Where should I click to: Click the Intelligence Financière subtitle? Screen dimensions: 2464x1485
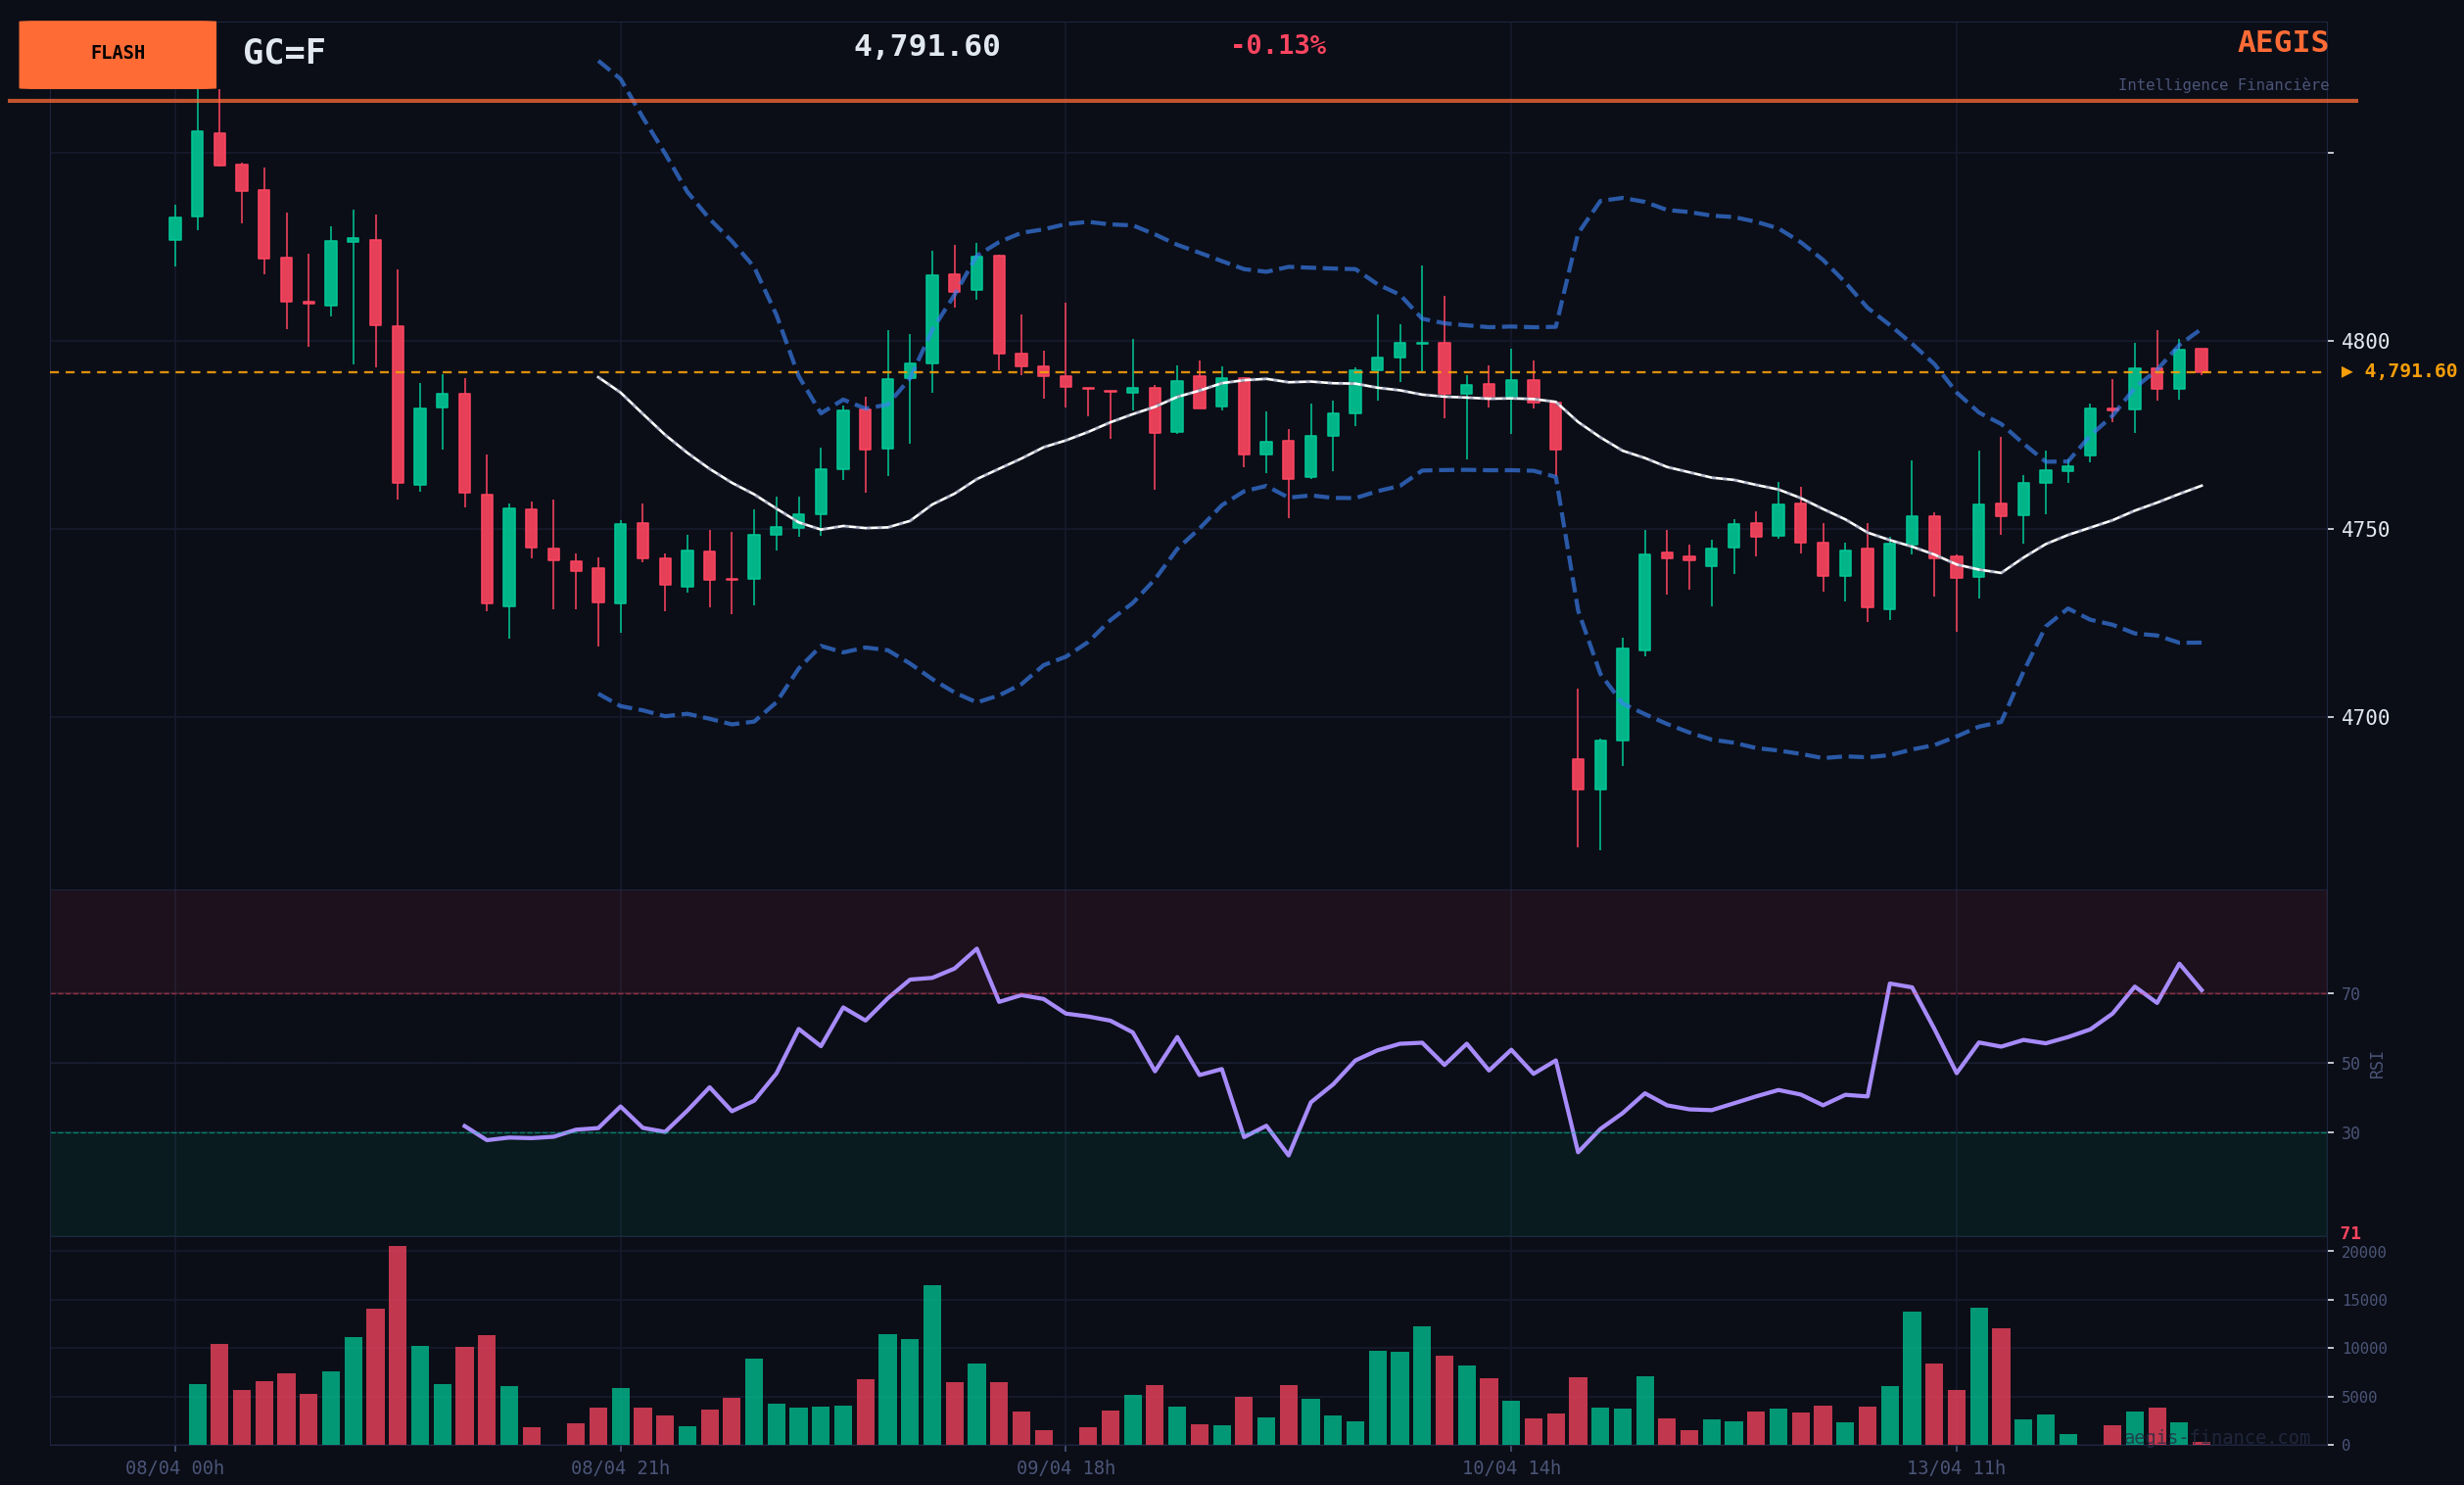2222,86
